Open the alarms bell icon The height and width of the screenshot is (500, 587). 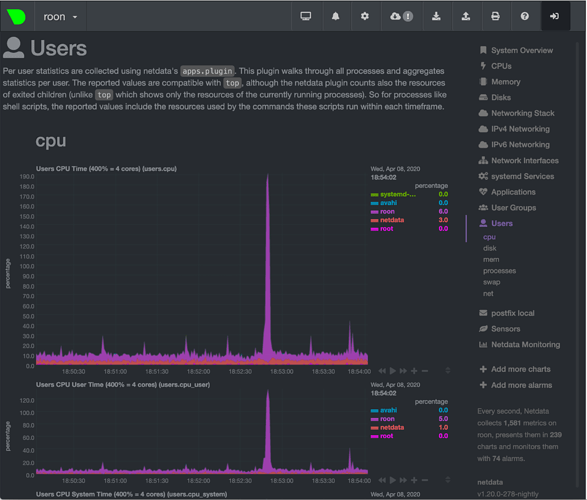coord(336,16)
